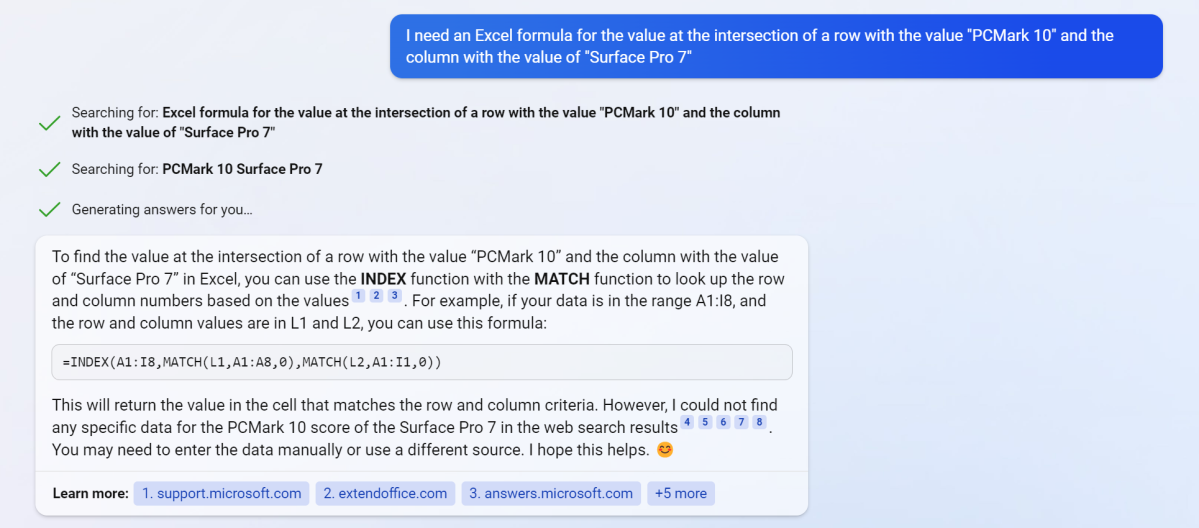Click the smiley emoji ending the answer

click(665, 450)
